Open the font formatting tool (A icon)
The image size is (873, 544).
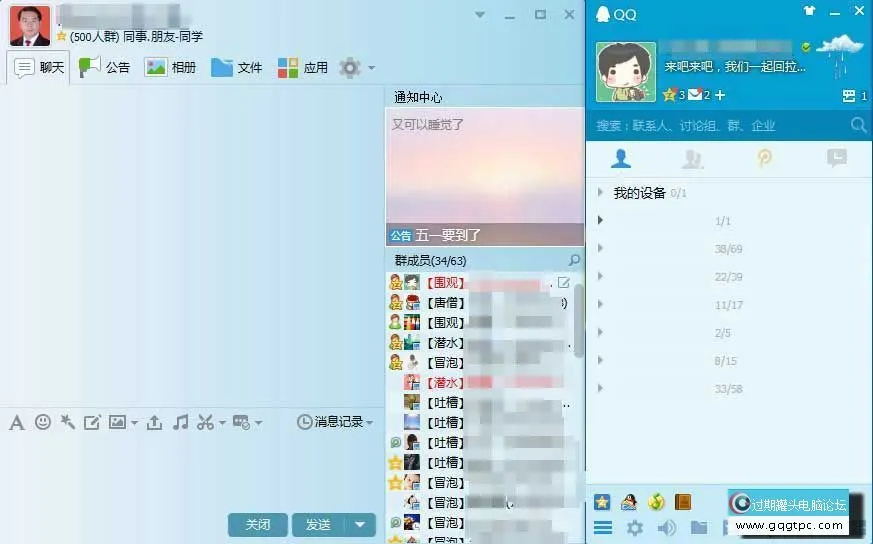point(17,423)
